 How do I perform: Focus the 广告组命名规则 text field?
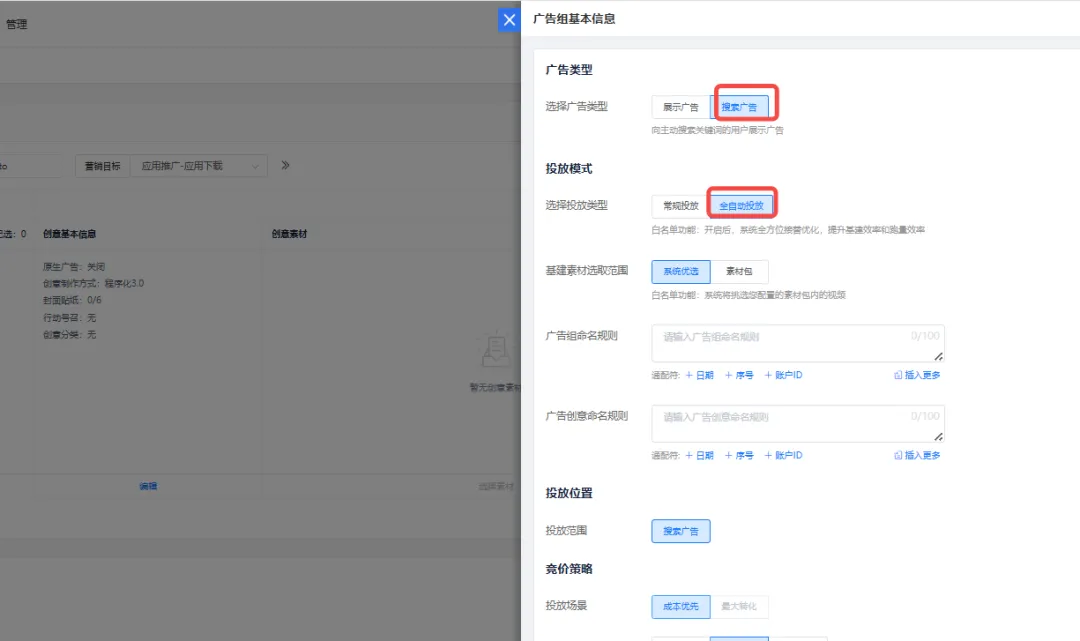[798, 343]
